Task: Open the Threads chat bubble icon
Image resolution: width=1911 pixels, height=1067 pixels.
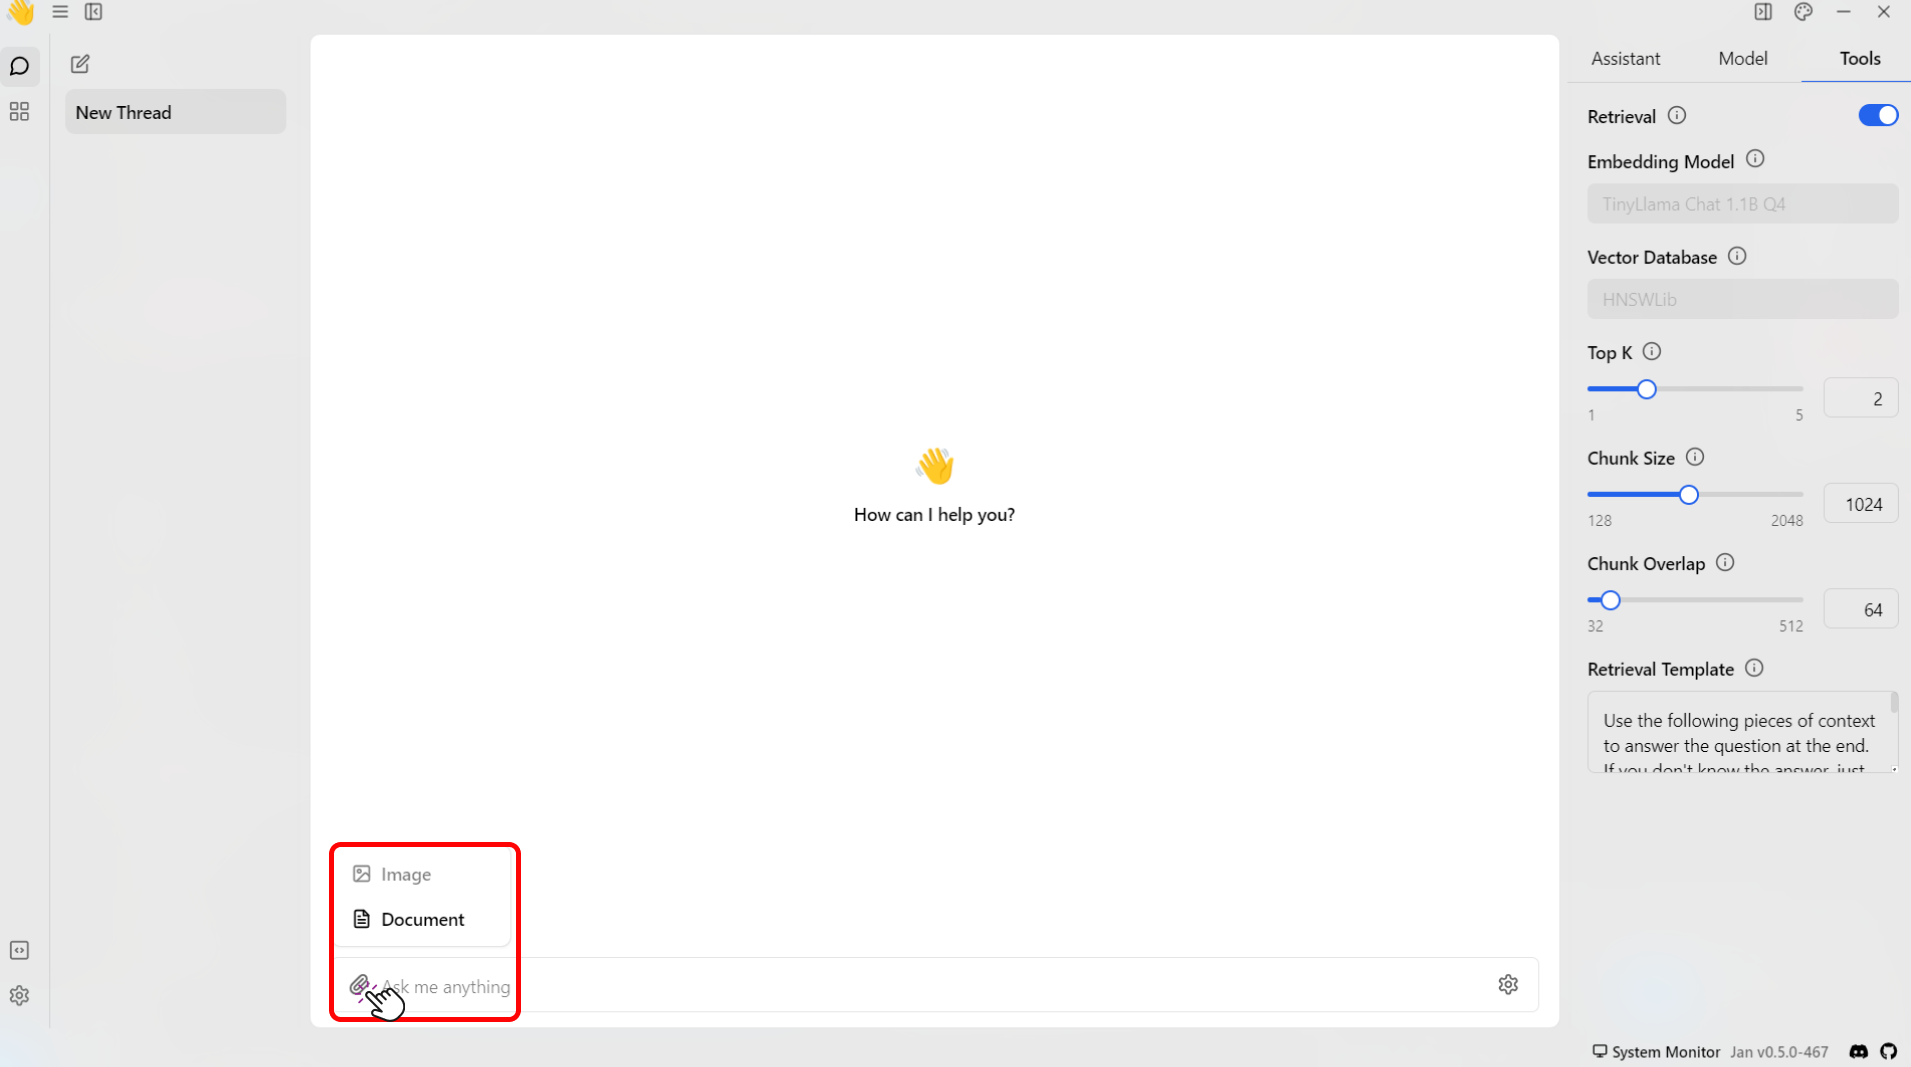Action: pyautogui.click(x=19, y=66)
